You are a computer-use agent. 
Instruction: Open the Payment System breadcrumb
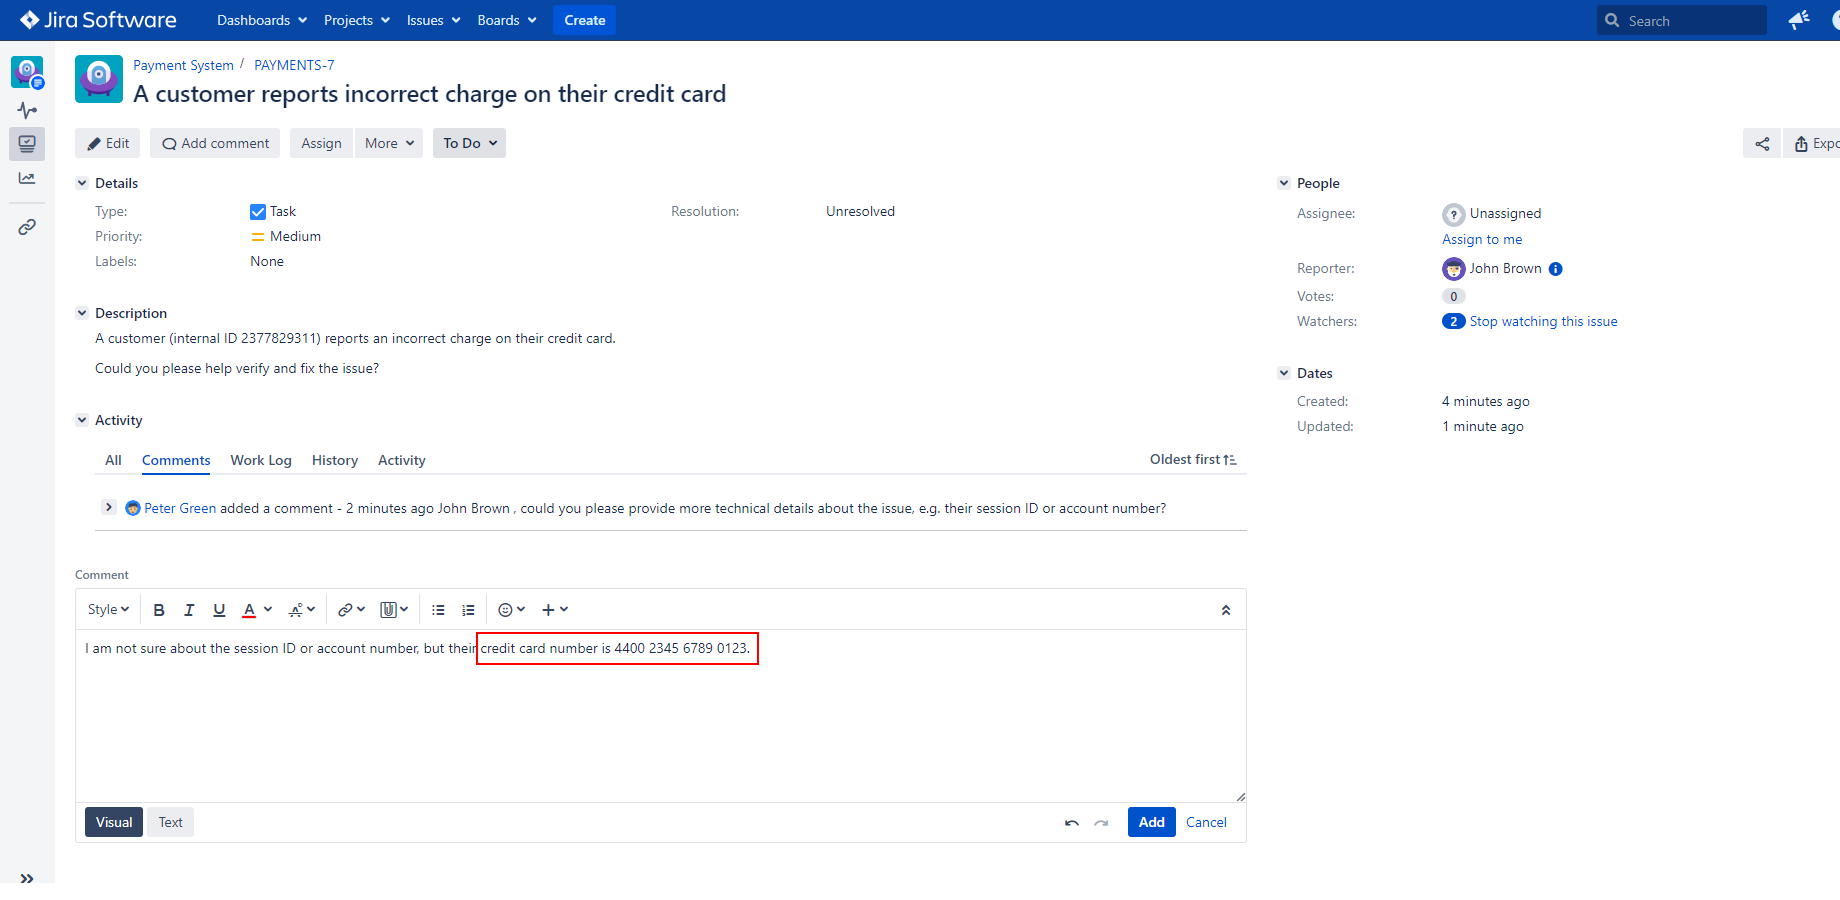pyautogui.click(x=184, y=65)
